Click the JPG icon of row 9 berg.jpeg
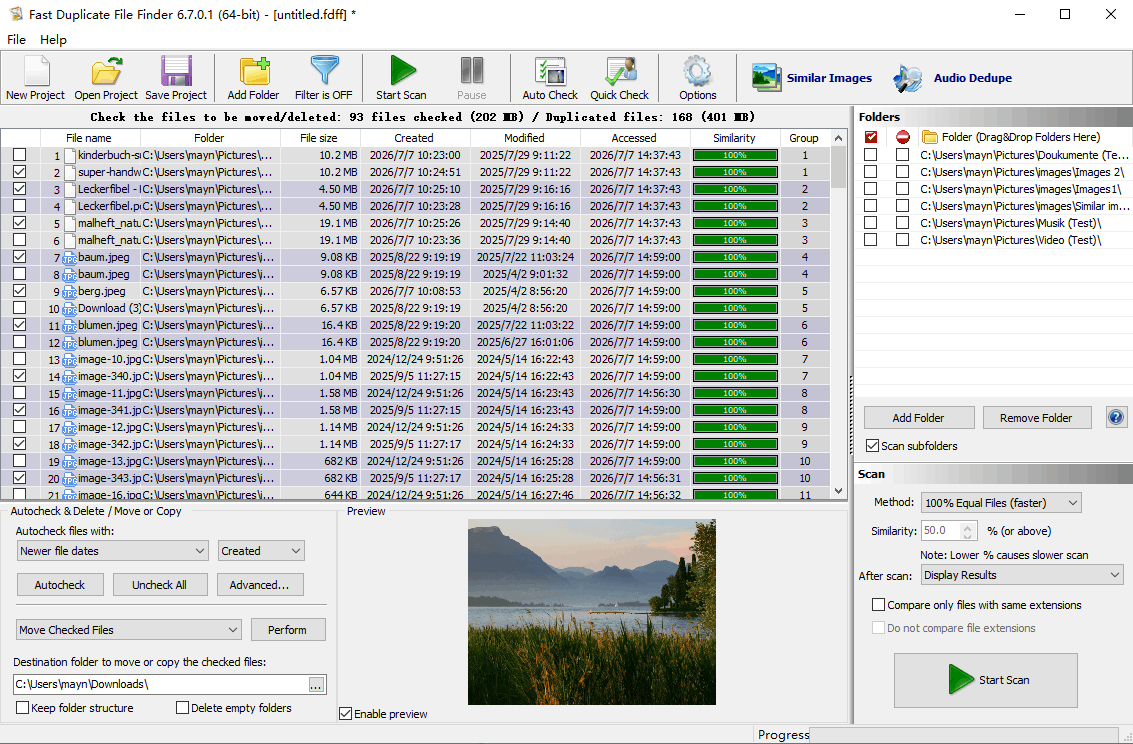This screenshot has height=744, width=1133. [70, 292]
